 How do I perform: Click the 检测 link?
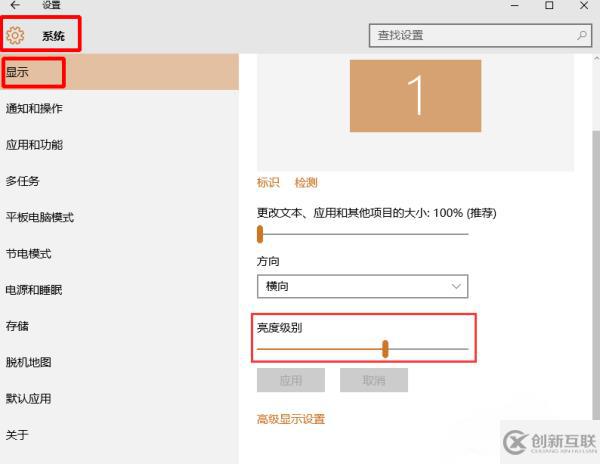tap(306, 182)
